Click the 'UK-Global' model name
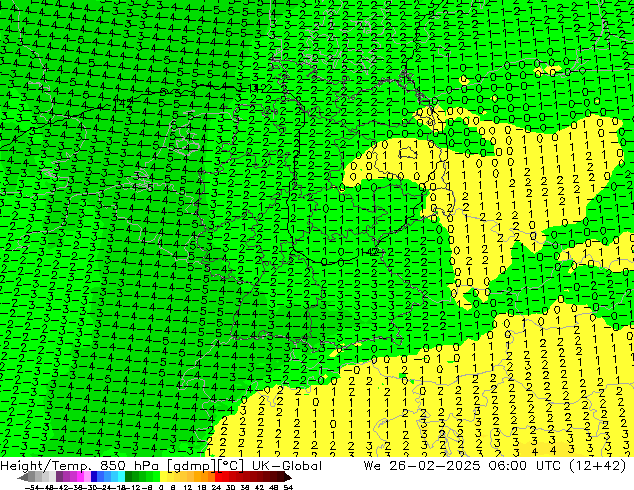Viewport: 634px width, 490px height. click(x=287, y=466)
